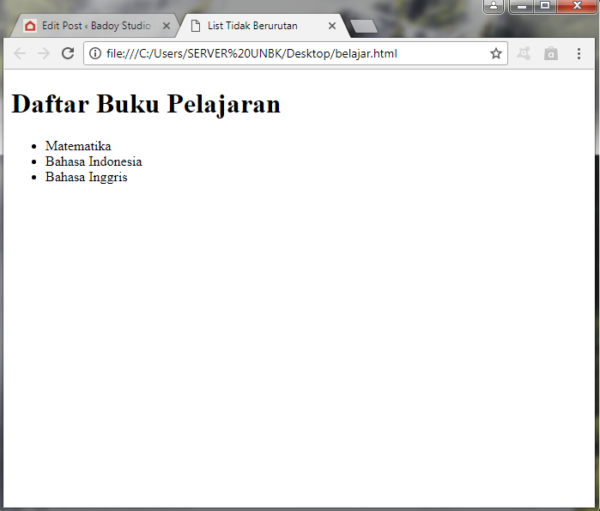Viewport: 600px width, 511px height.
Task: Click the browser forward arrow
Action: pyautogui.click(x=44, y=53)
